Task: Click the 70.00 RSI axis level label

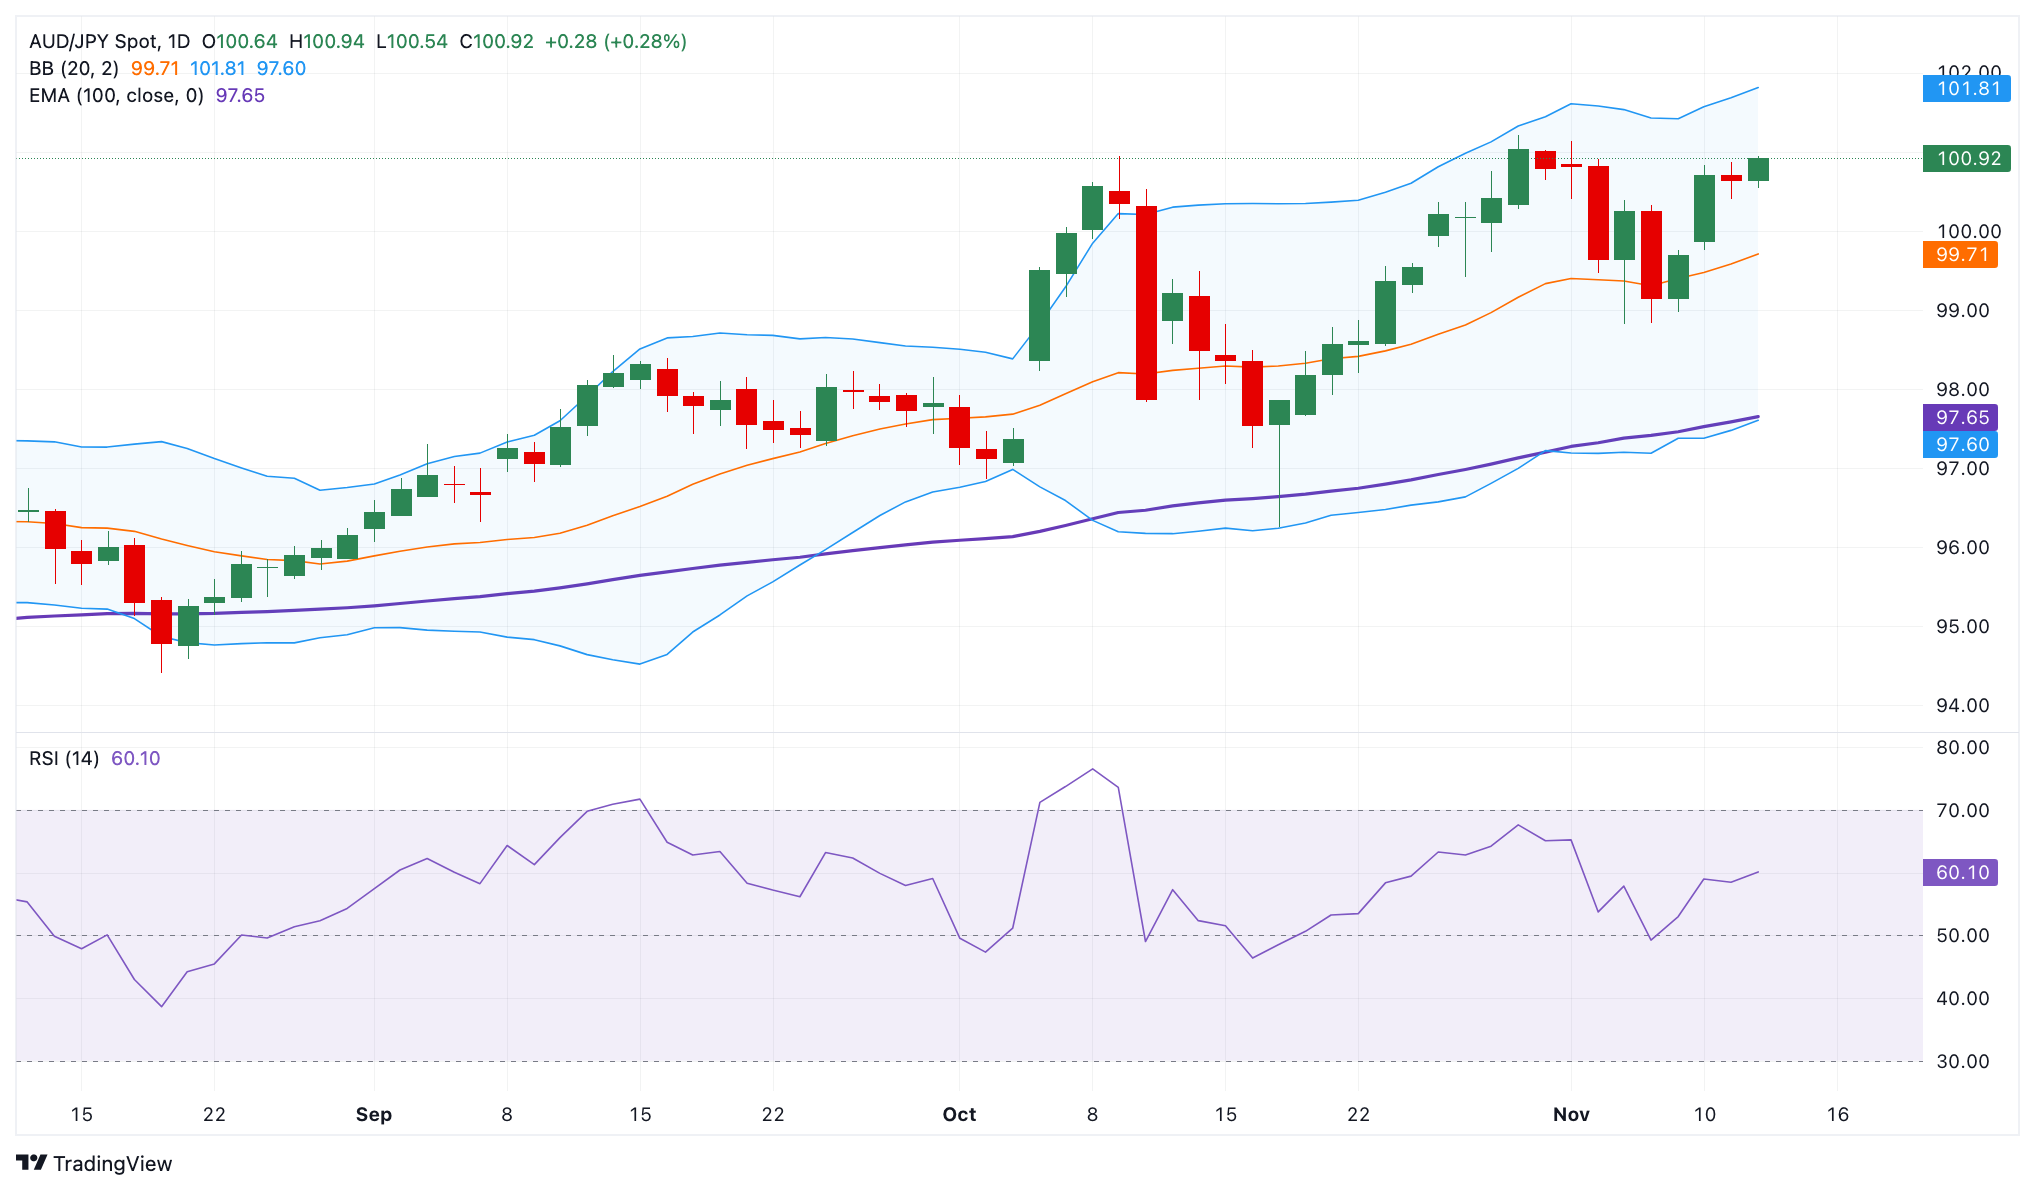Action: tap(1962, 811)
